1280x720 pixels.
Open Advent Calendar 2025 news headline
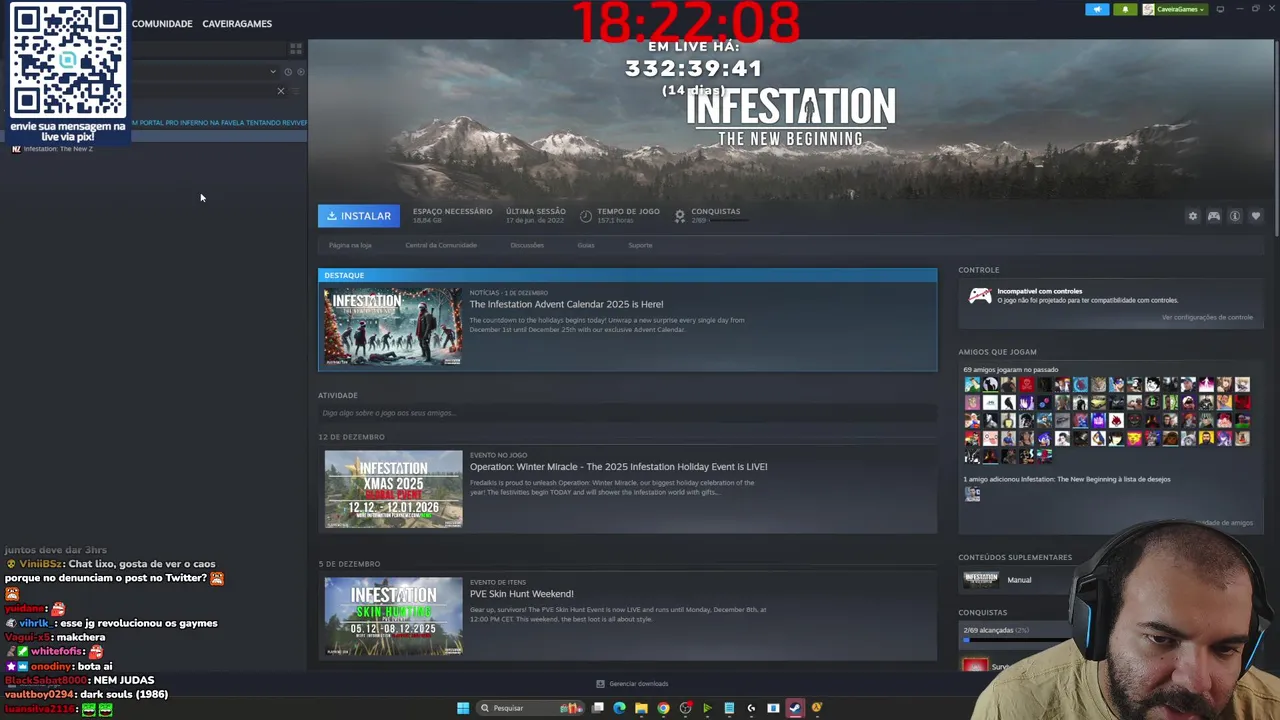(566, 304)
